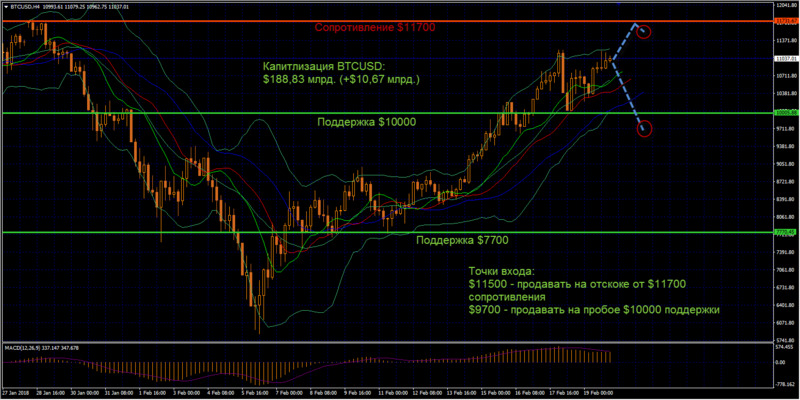Click the 8721.80 price axis label

(786, 182)
